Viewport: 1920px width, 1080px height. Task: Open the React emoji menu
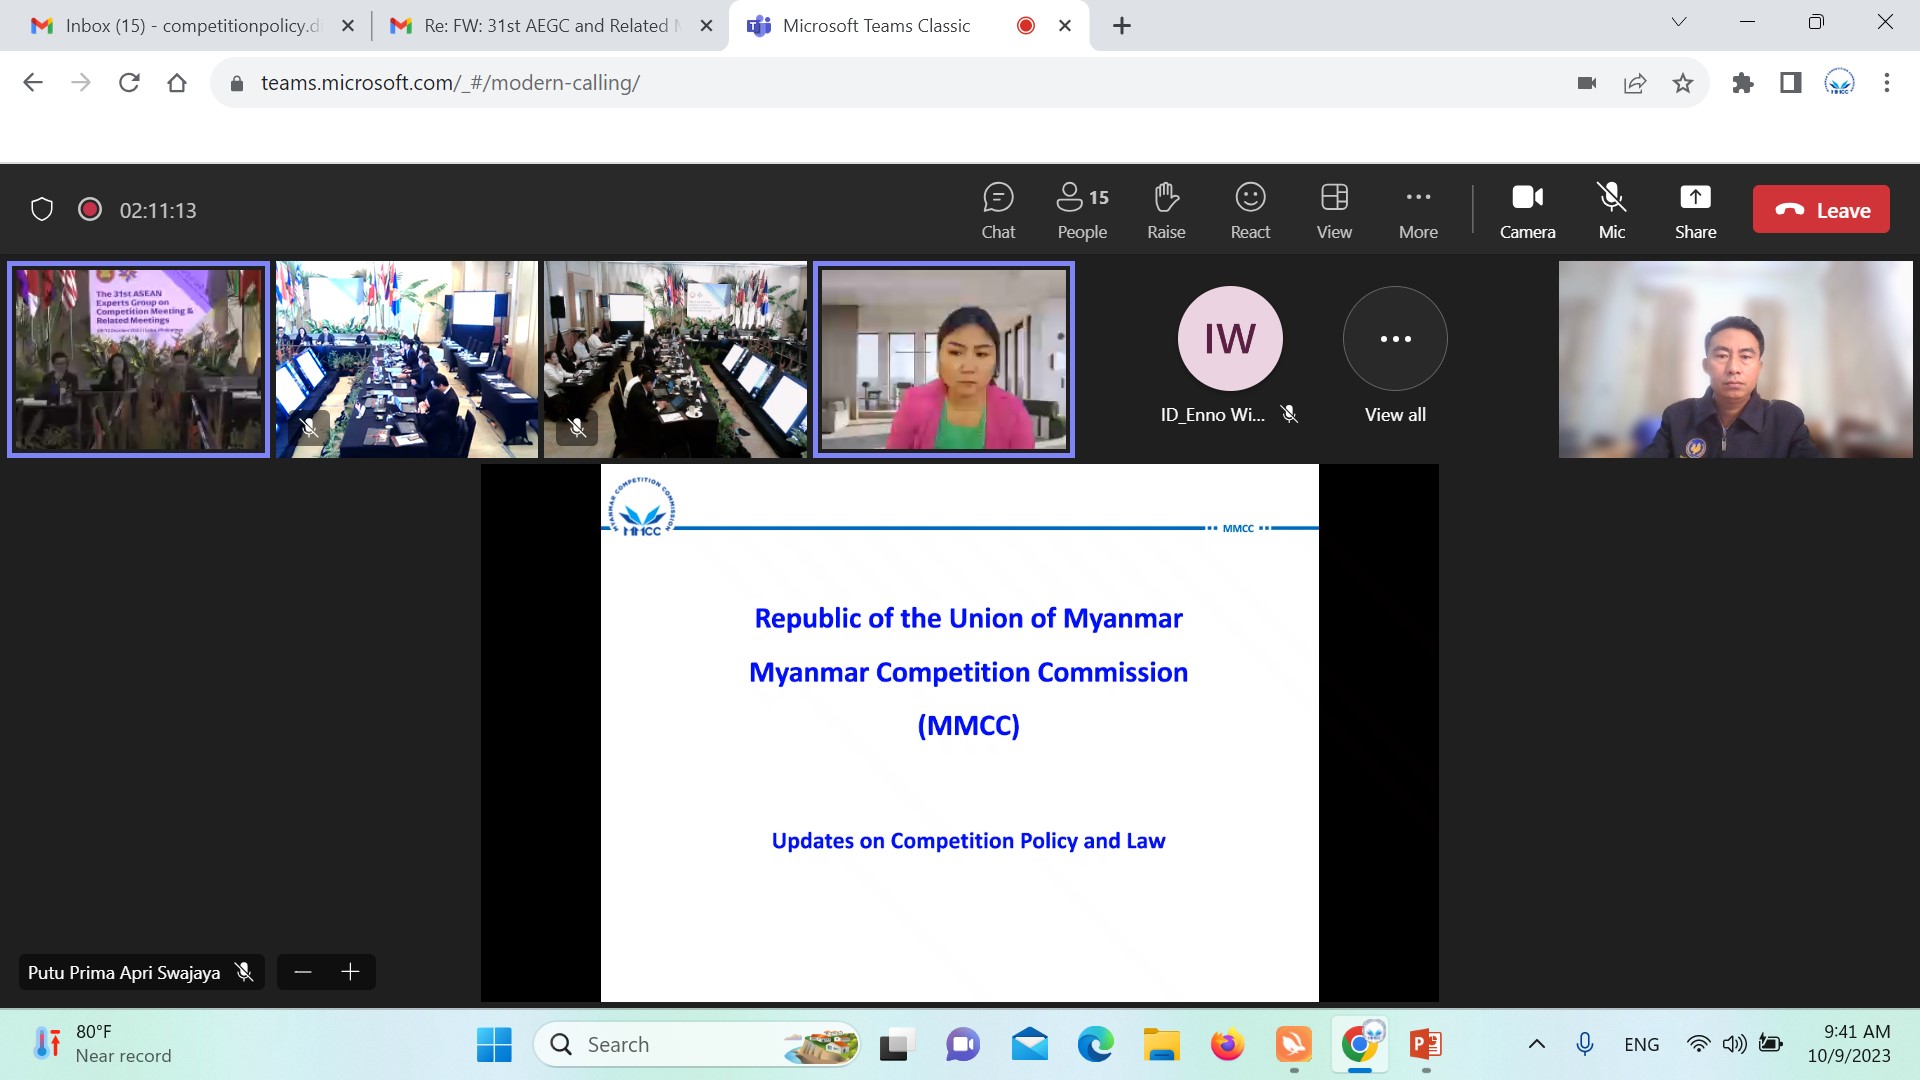point(1250,210)
